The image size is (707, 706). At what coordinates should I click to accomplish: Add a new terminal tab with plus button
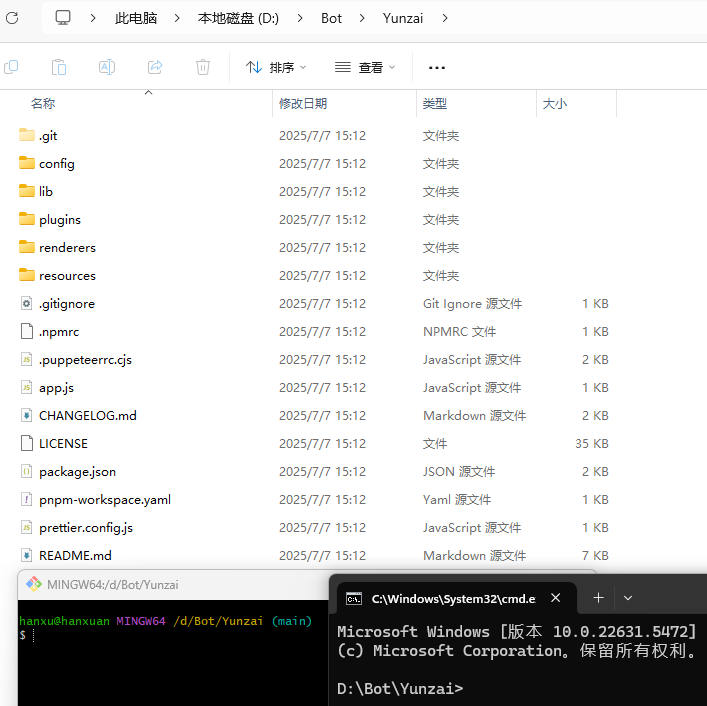598,598
